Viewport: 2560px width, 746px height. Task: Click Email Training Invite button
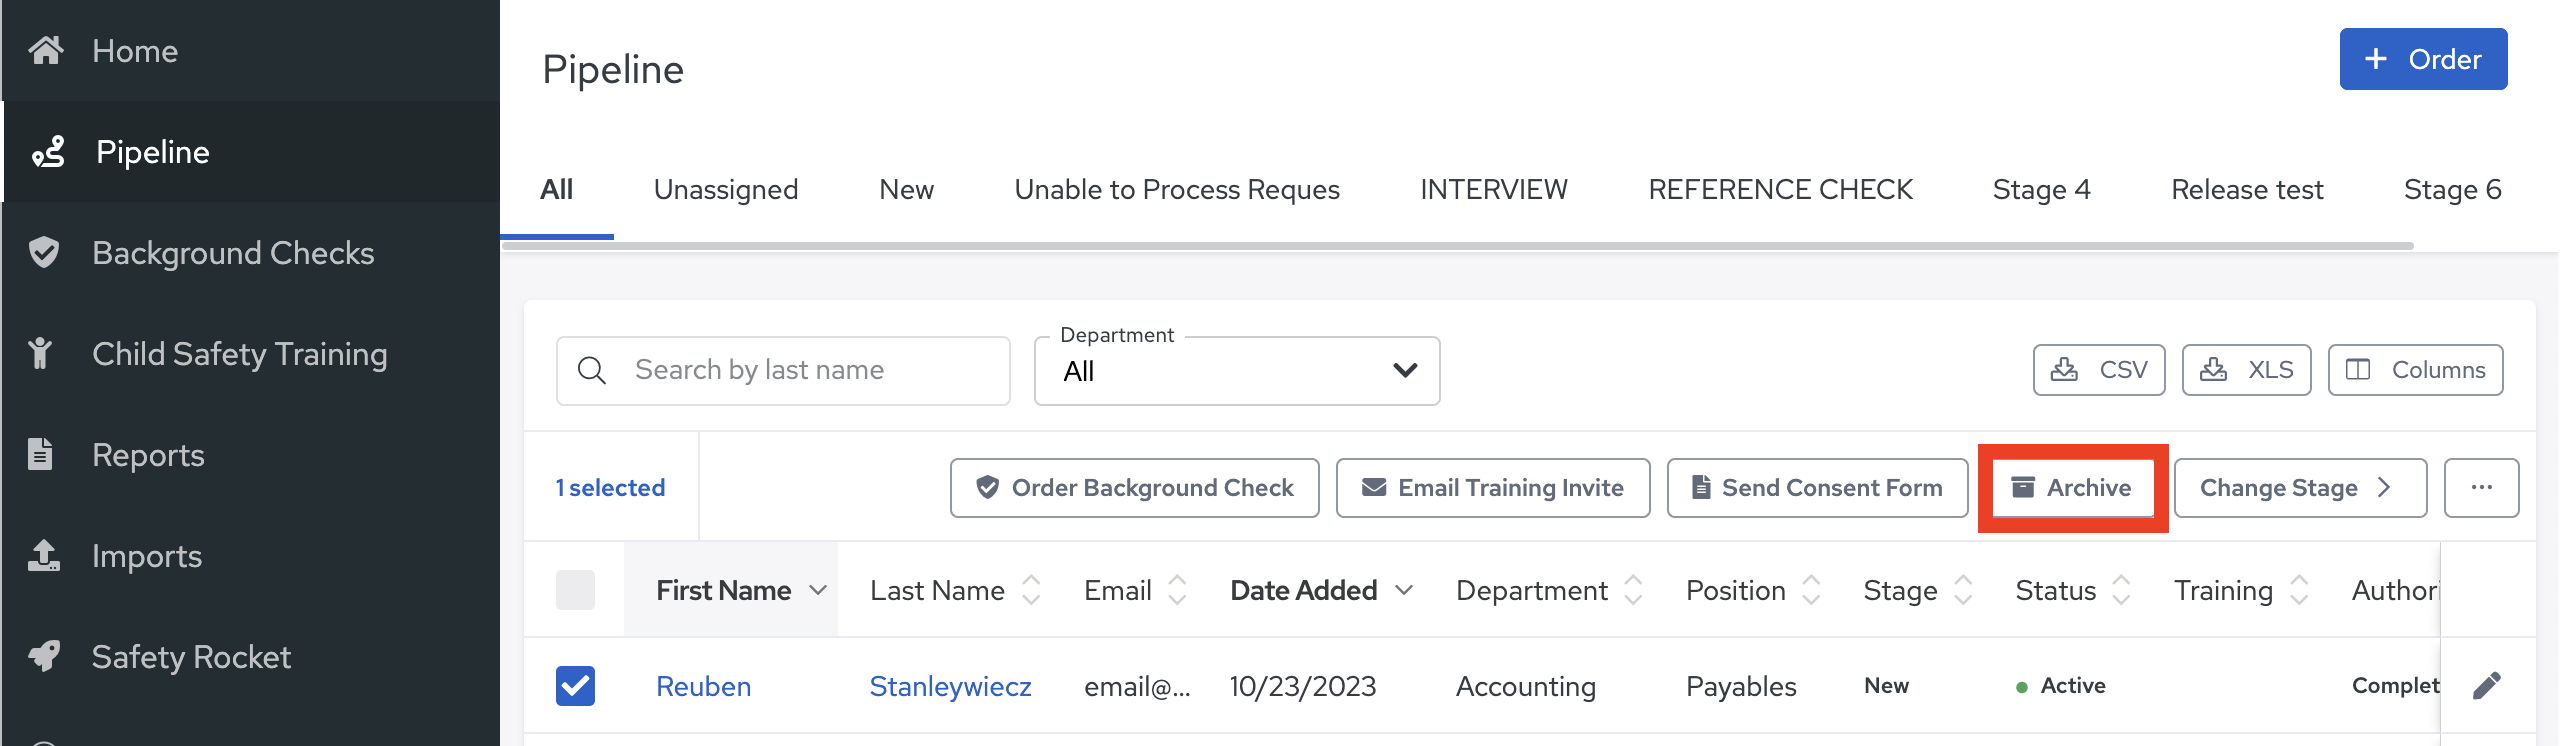(x=1493, y=487)
